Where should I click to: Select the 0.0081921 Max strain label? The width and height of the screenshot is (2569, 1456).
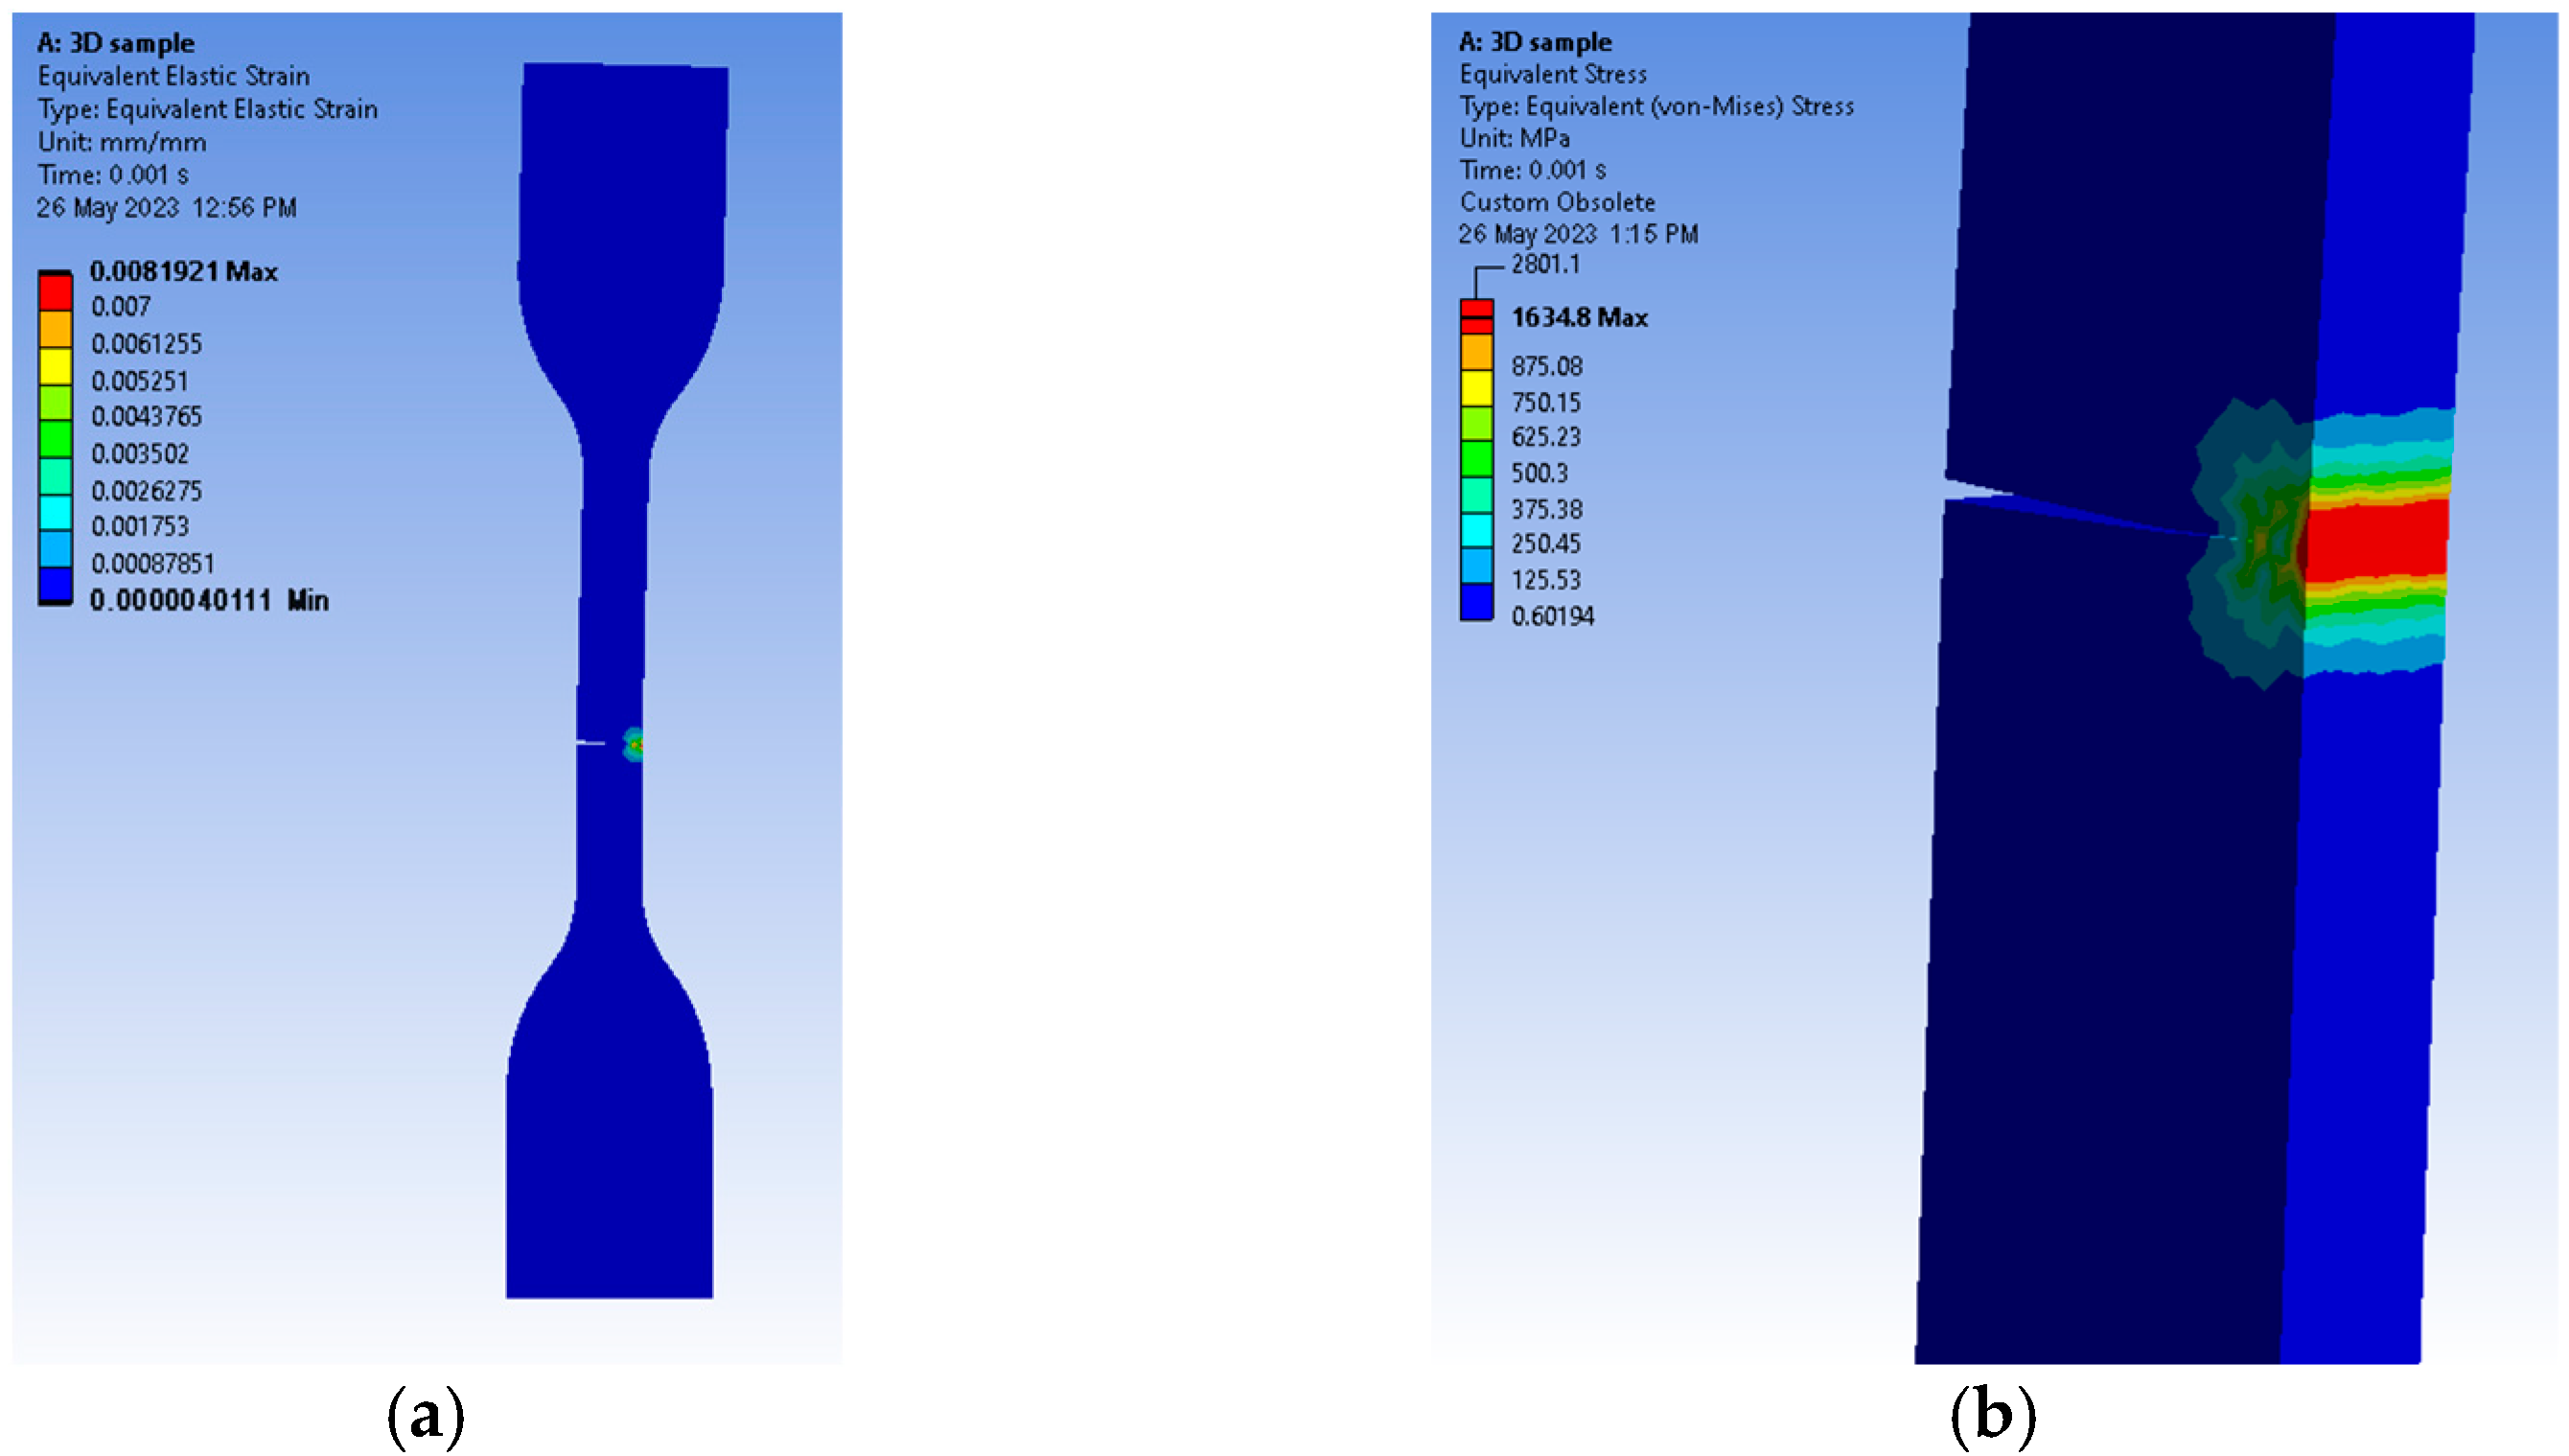pos(183,271)
